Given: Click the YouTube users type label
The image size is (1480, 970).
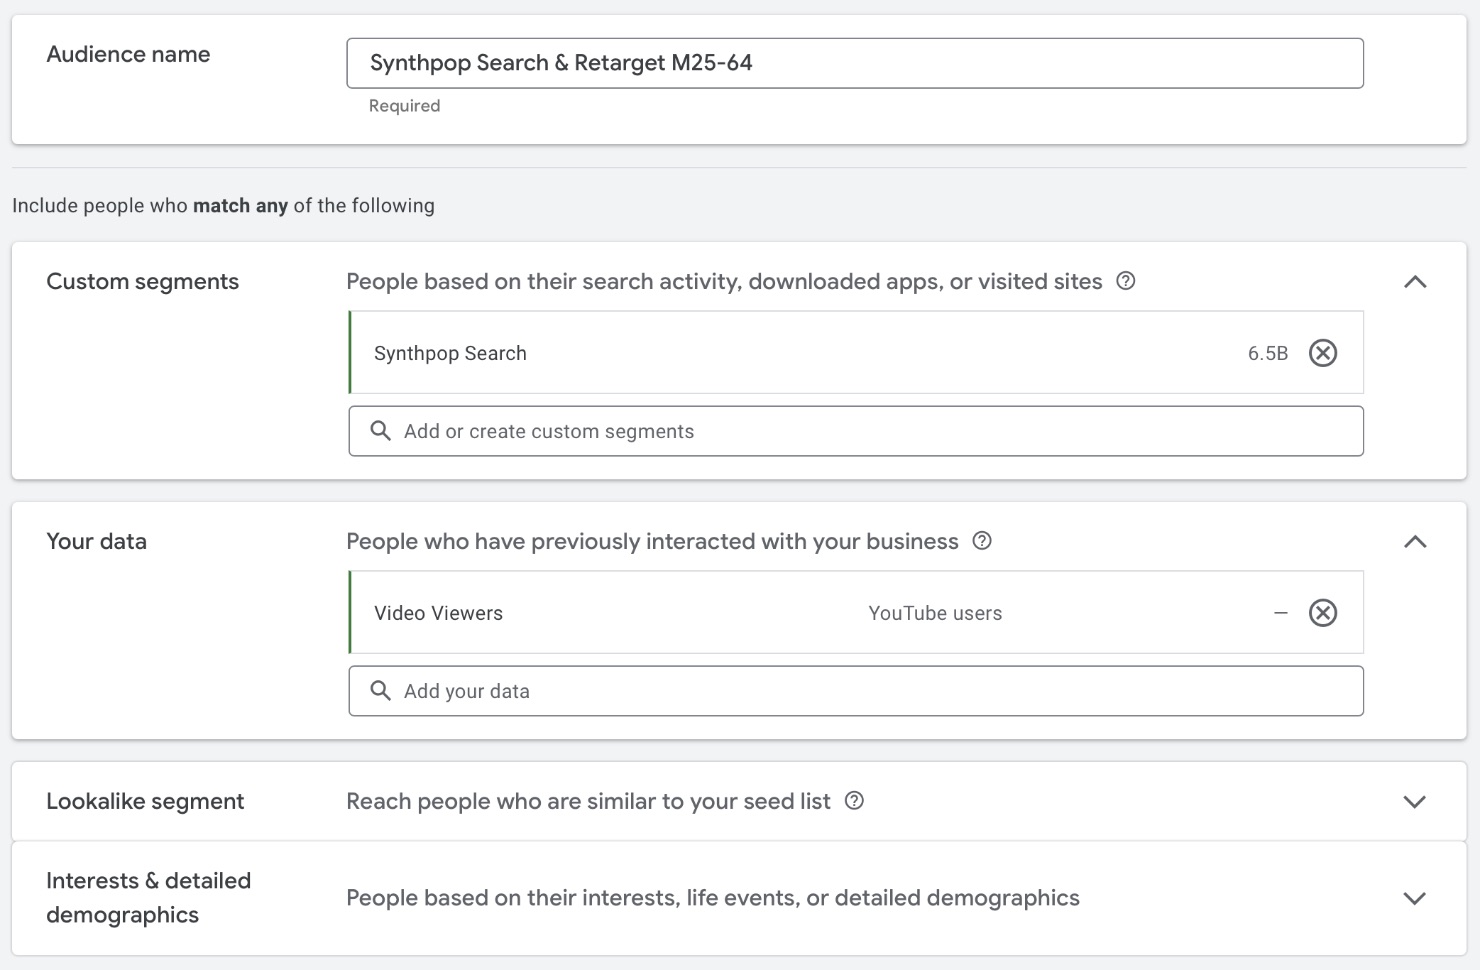Looking at the screenshot, I should point(934,613).
